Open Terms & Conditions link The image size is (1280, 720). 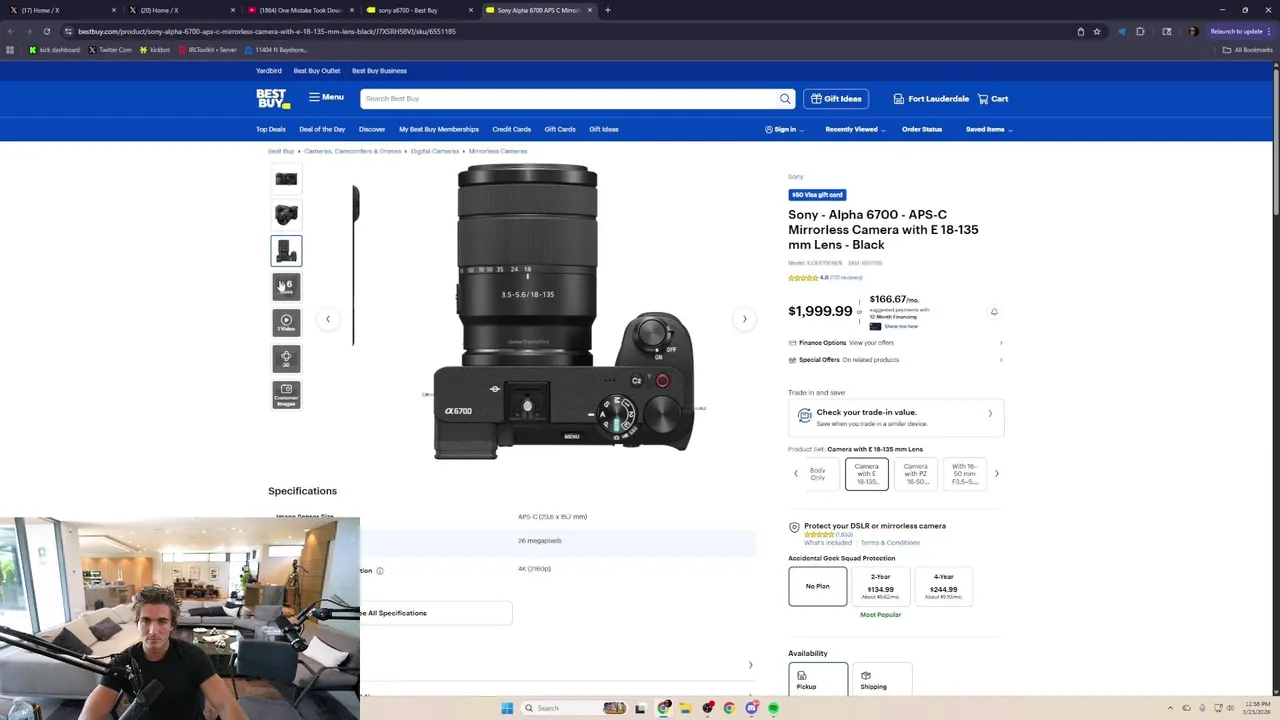(890, 543)
